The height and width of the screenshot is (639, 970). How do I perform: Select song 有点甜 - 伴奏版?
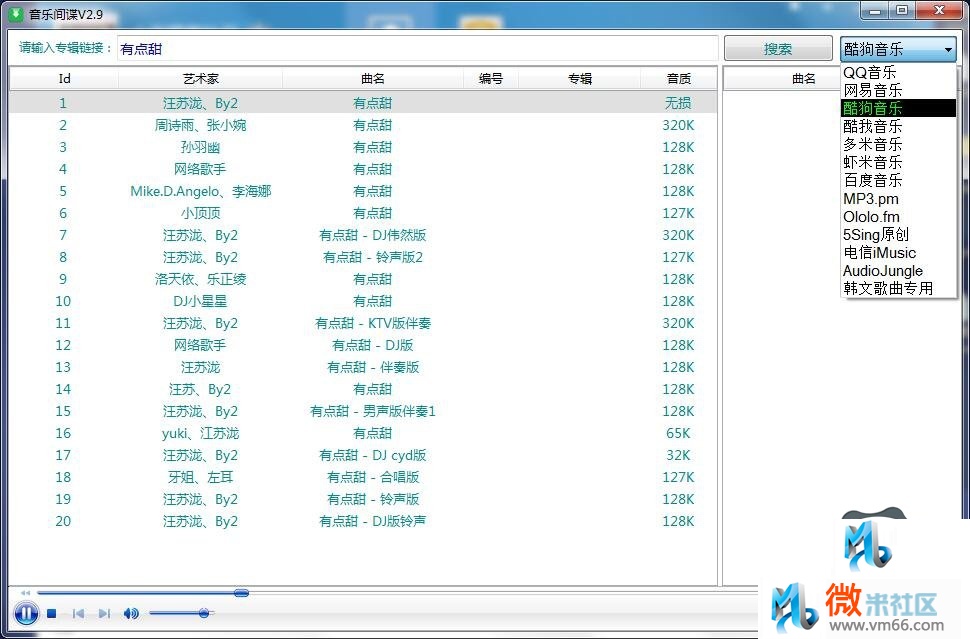372,367
